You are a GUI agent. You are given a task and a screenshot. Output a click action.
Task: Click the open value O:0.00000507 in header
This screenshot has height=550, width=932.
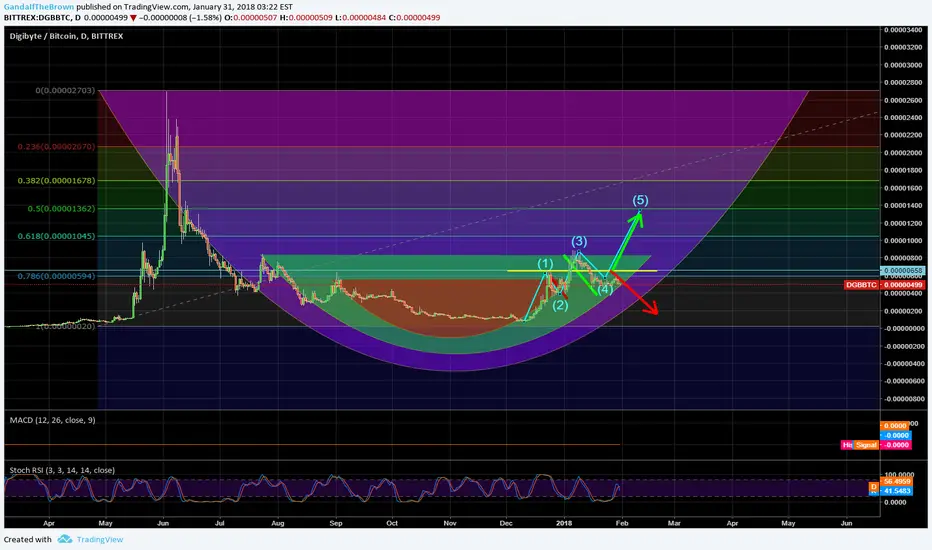pos(250,18)
